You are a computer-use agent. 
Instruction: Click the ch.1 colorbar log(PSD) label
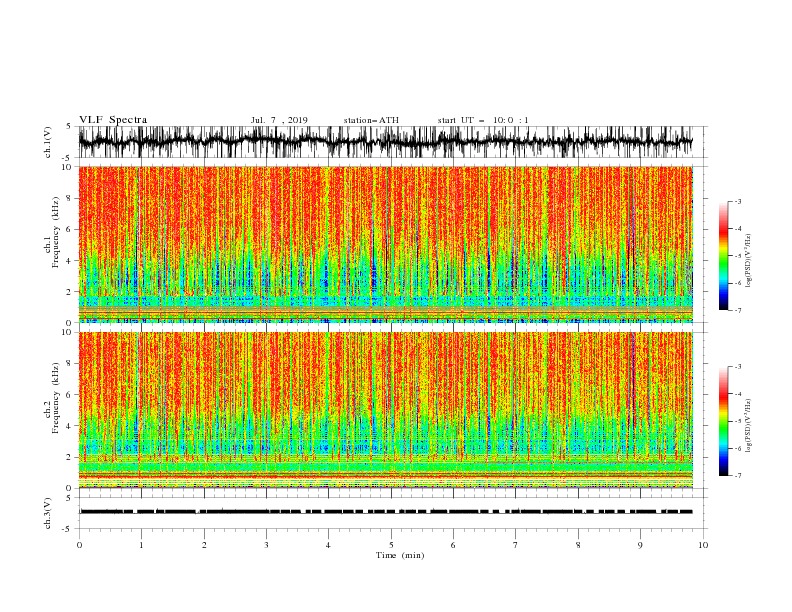[x=748, y=261]
